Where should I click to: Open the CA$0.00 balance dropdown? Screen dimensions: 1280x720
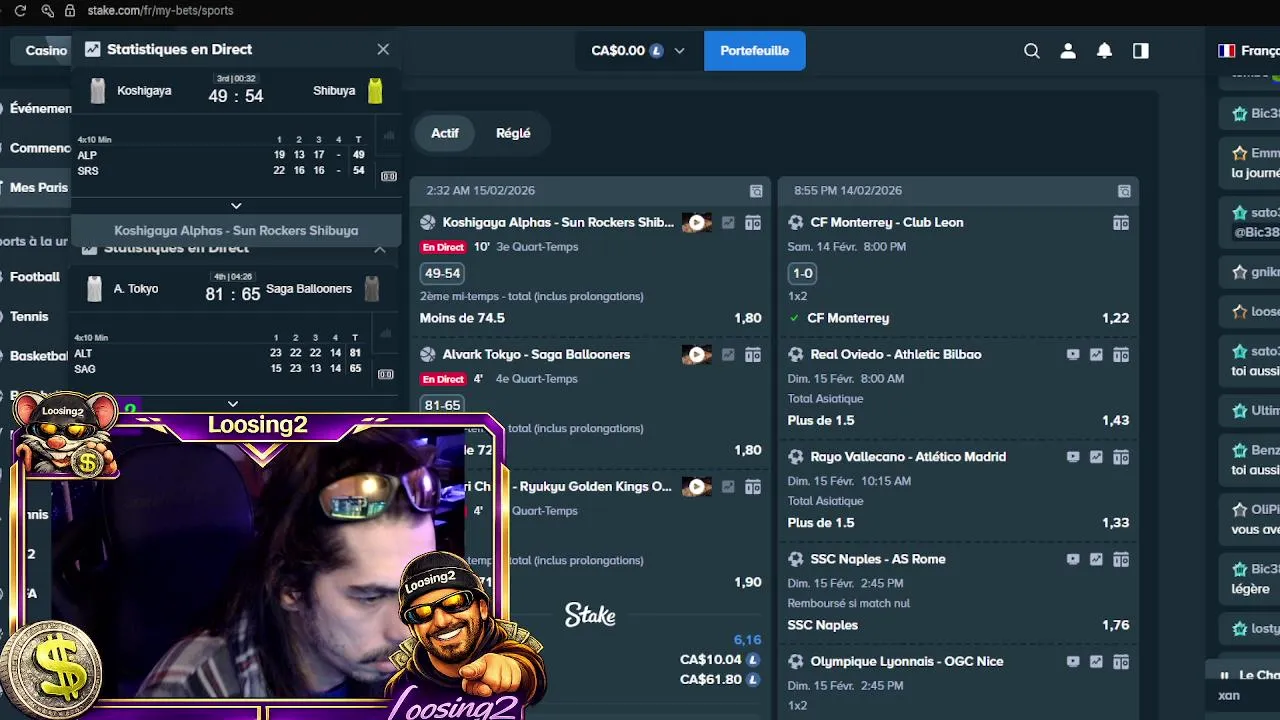click(x=639, y=51)
